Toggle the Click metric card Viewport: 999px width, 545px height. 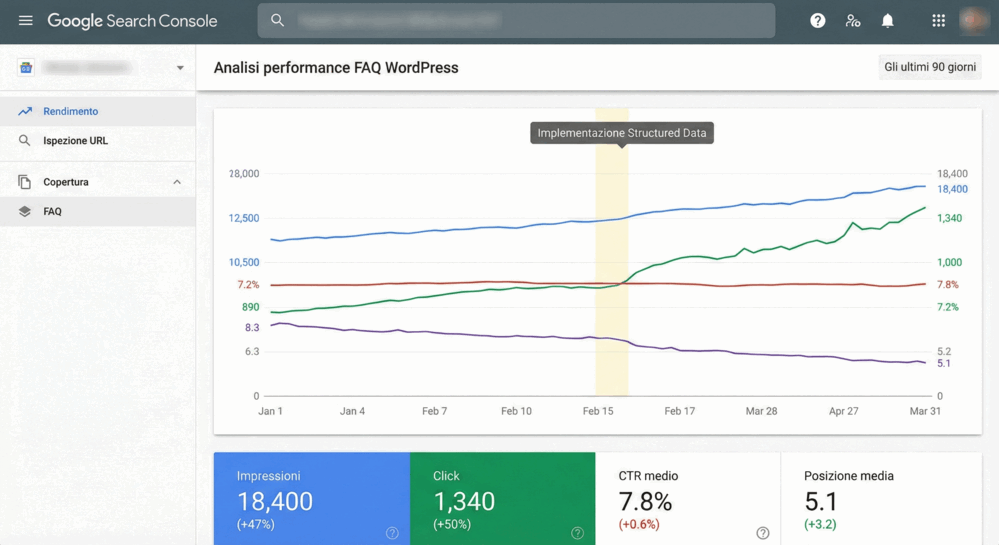click(x=503, y=498)
